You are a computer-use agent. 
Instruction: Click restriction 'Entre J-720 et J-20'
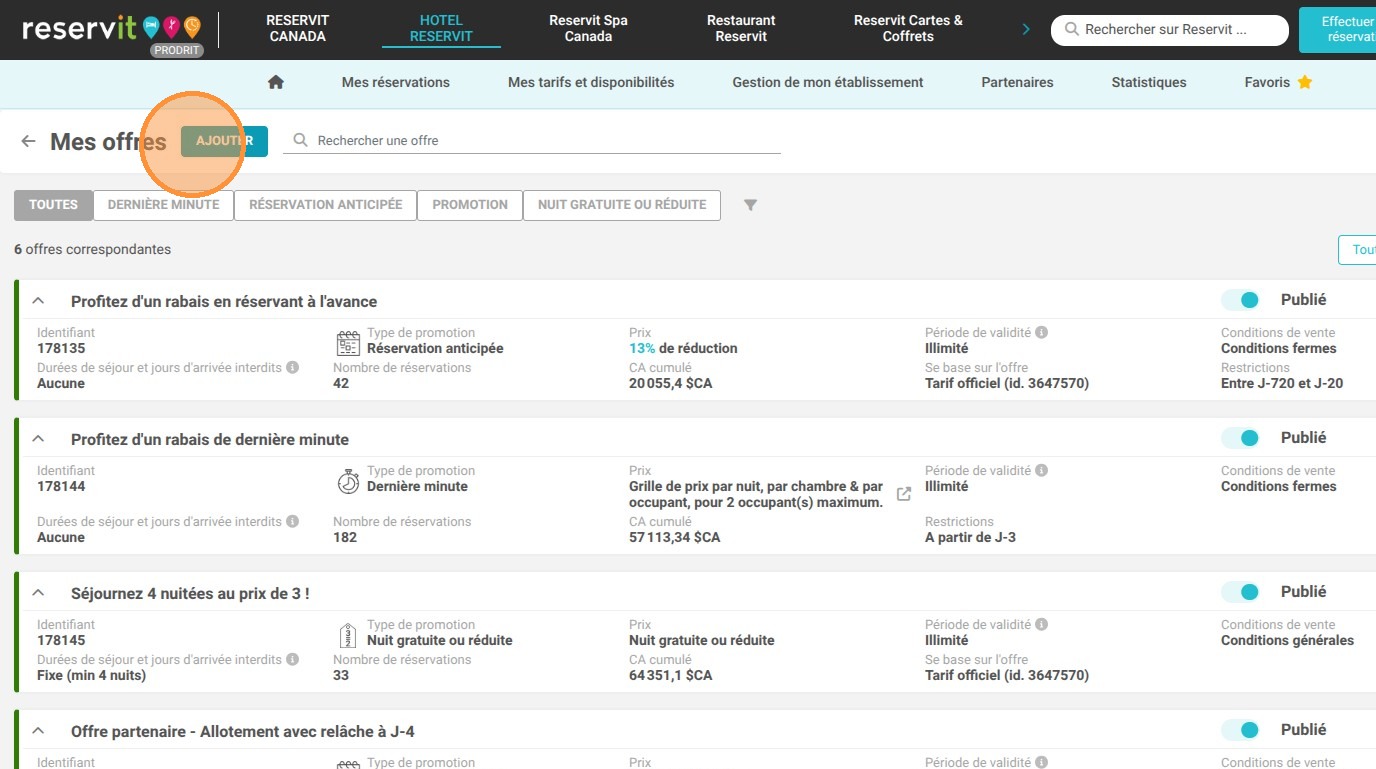(1282, 383)
